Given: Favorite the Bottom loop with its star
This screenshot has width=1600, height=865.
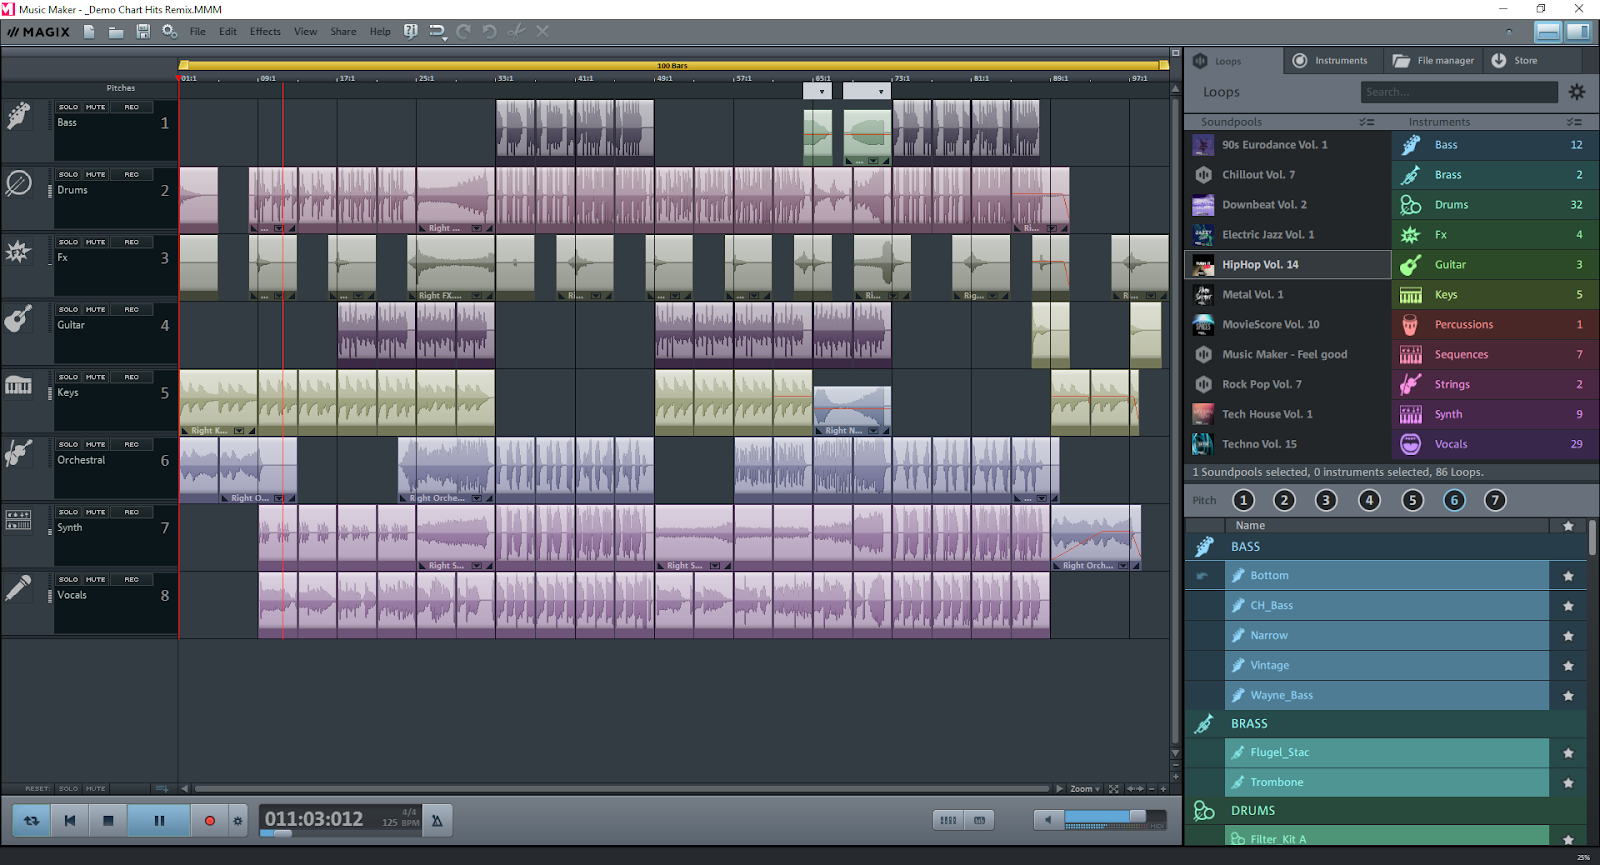Looking at the screenshot, I should 1568,576.
